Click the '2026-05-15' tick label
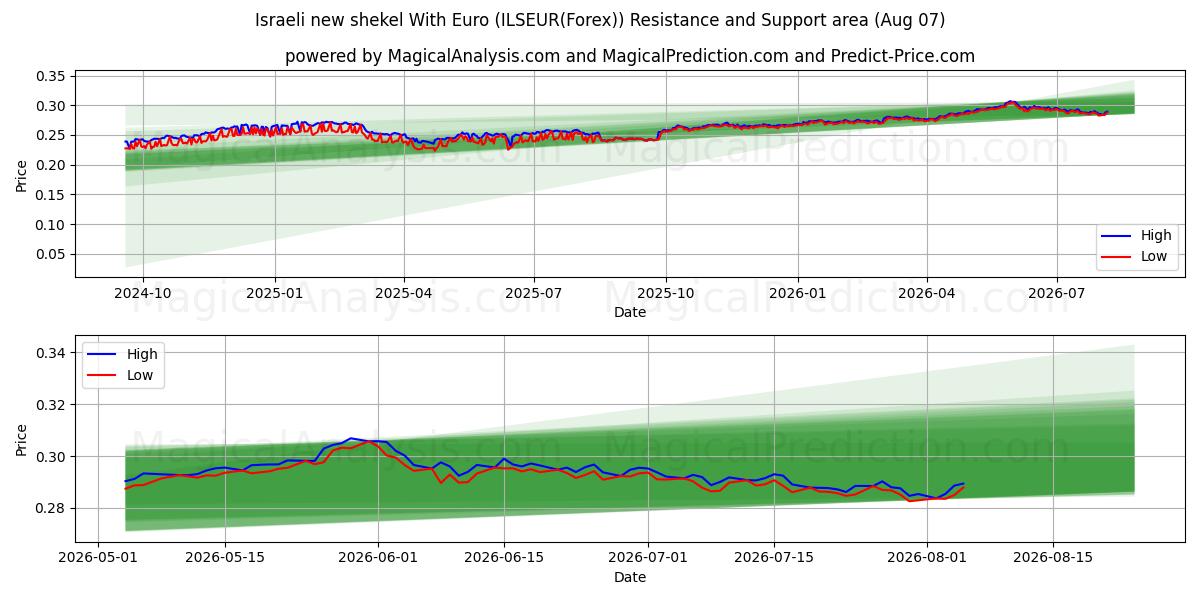This screenshot has width=1200, height=600. coord(225,558)
